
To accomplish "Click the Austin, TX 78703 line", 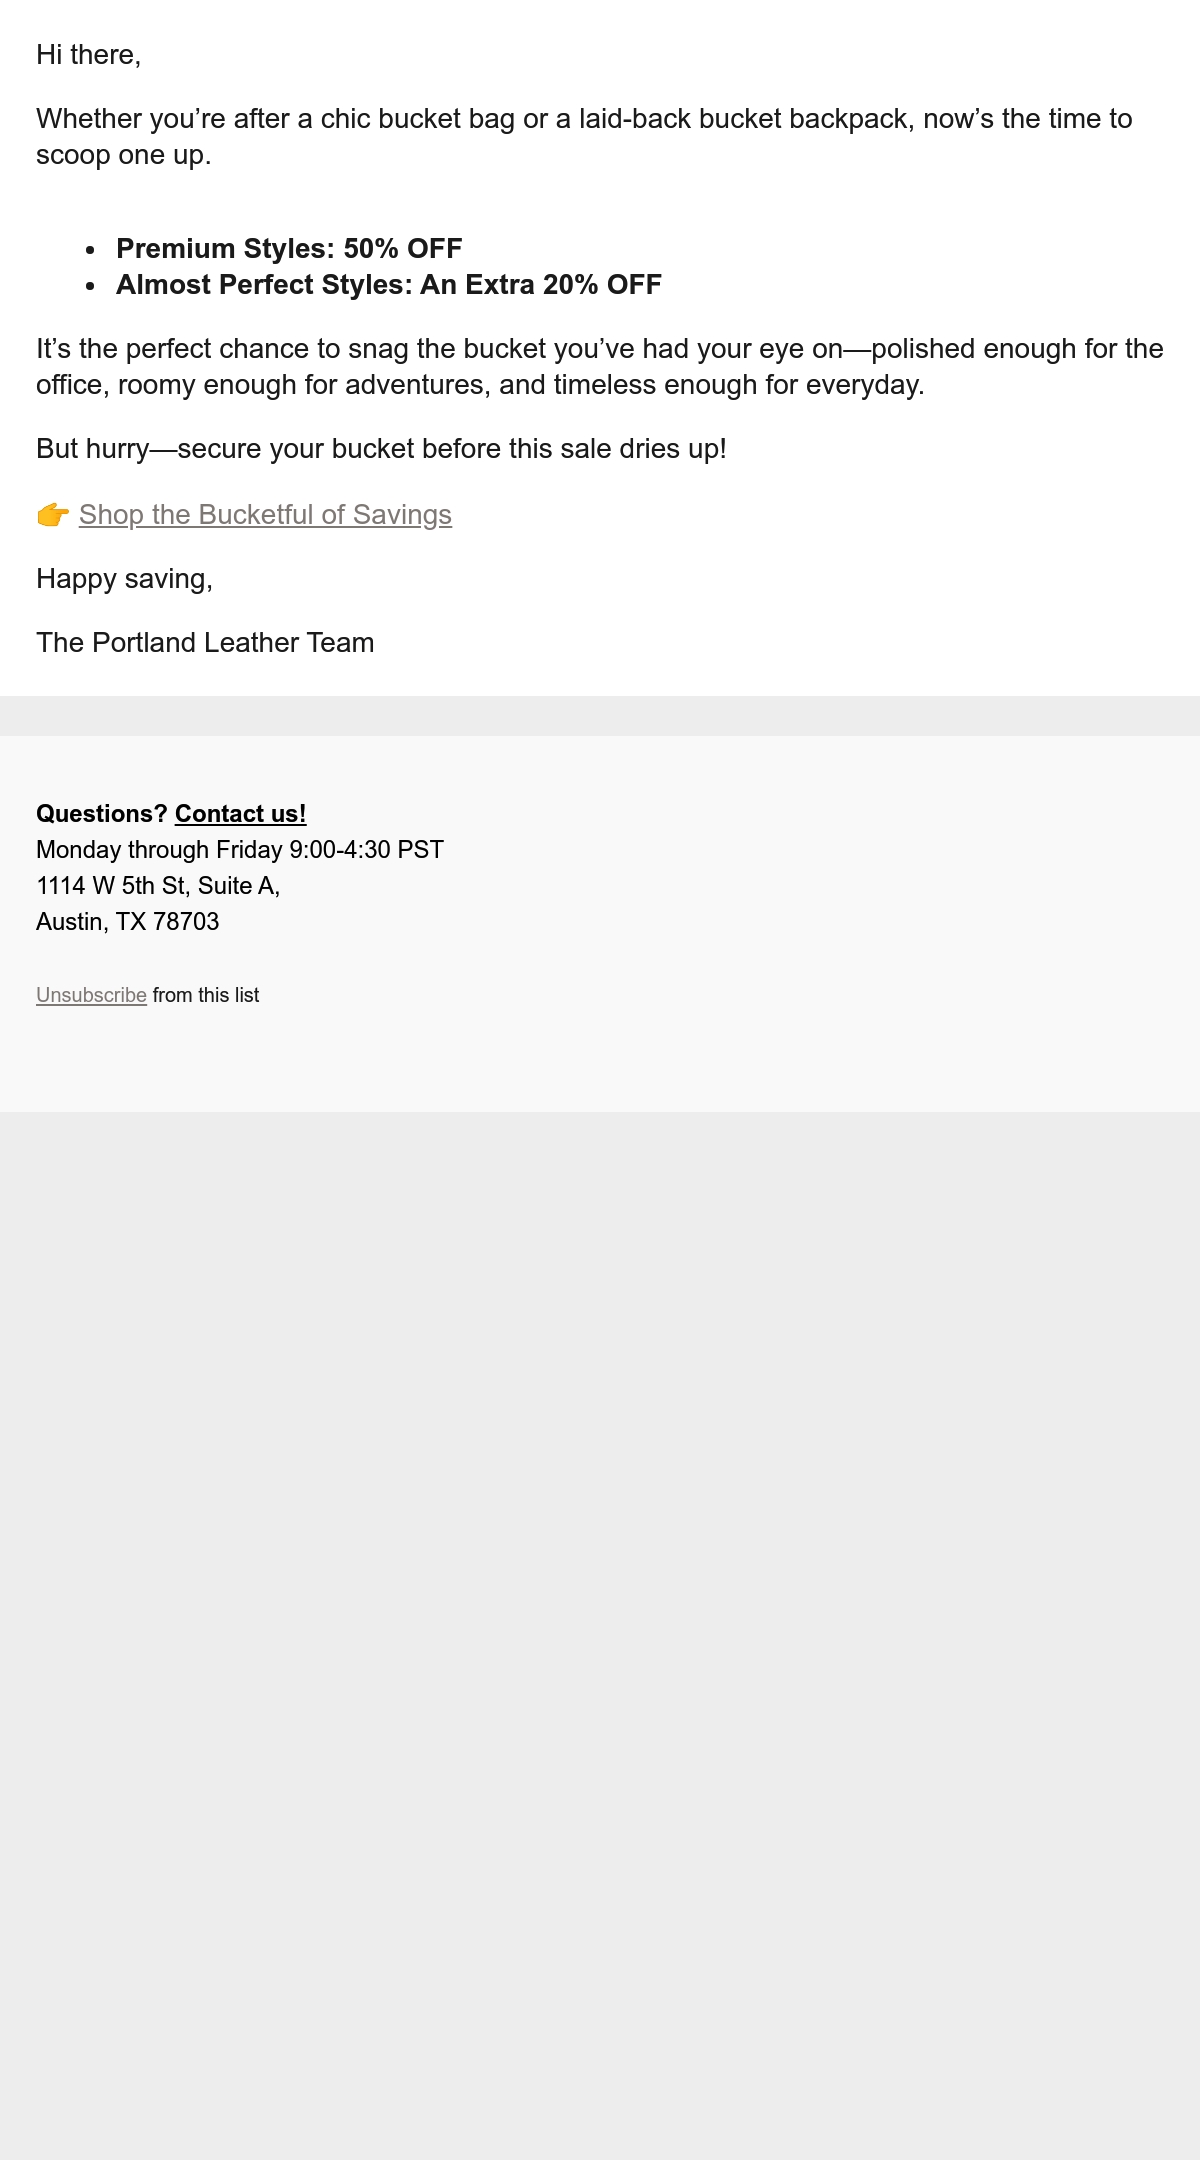I will (x=127, y=922).
